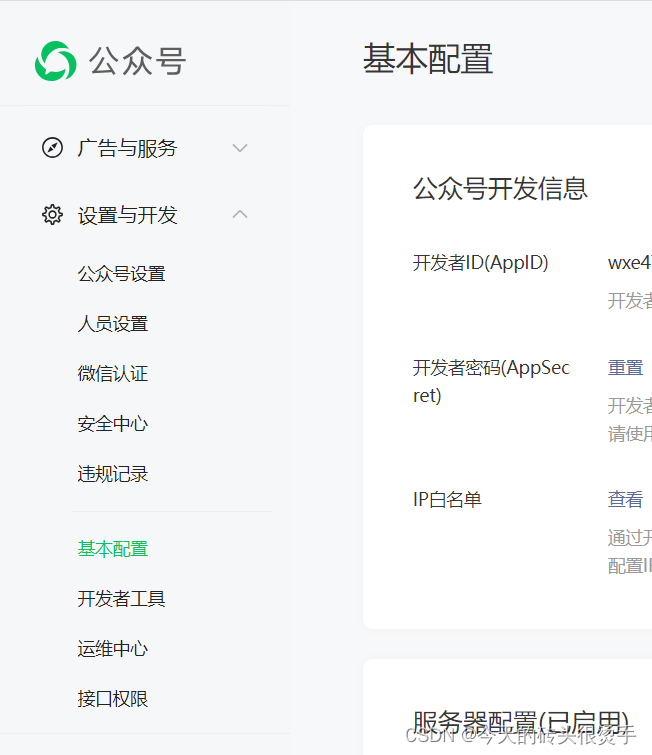652x755 pixels.
Task: Click 重置 link for AppSecret
Action: [626, 368]
